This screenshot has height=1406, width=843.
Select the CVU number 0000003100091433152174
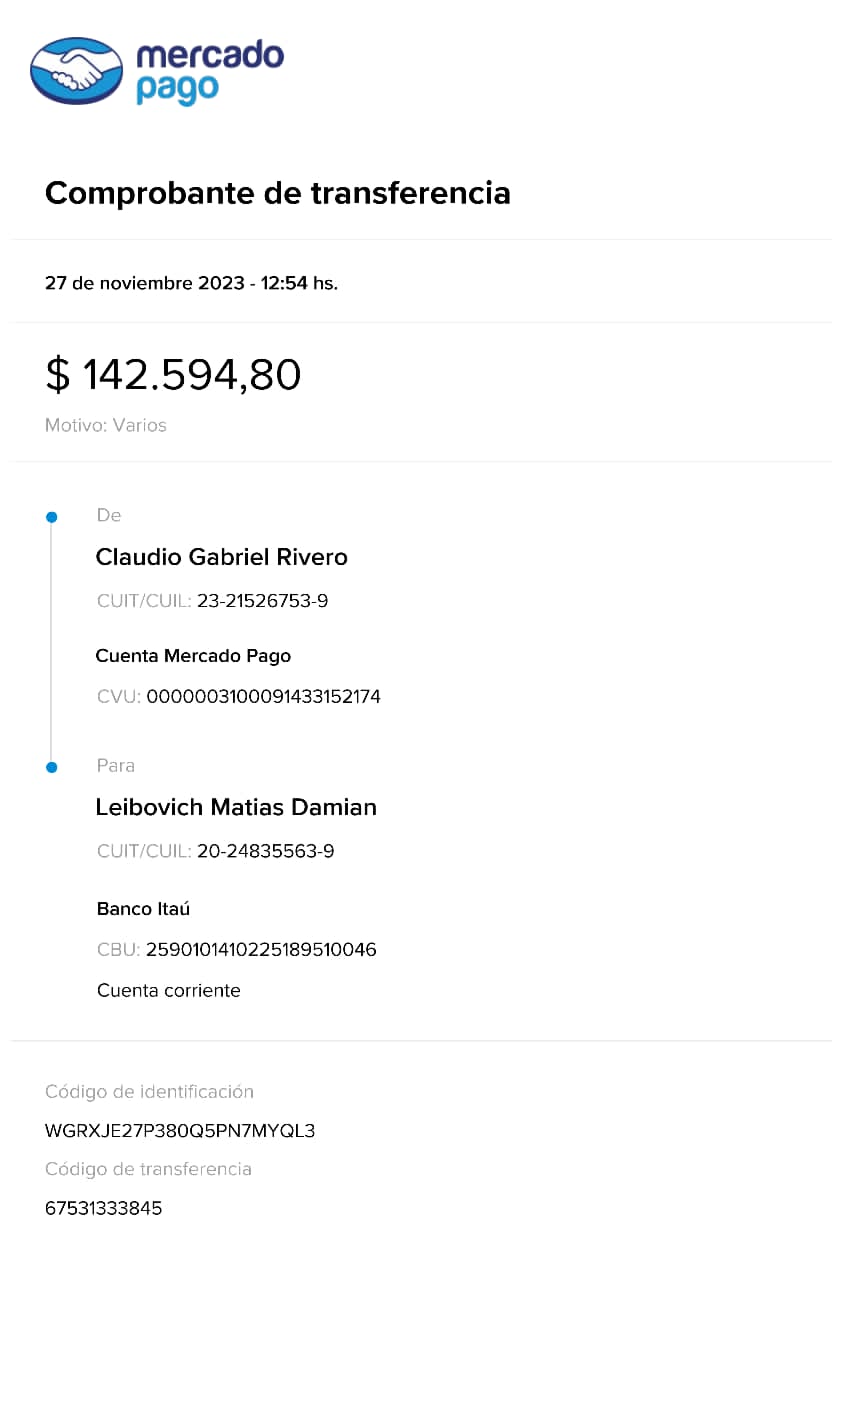click(x=263, y=697)
